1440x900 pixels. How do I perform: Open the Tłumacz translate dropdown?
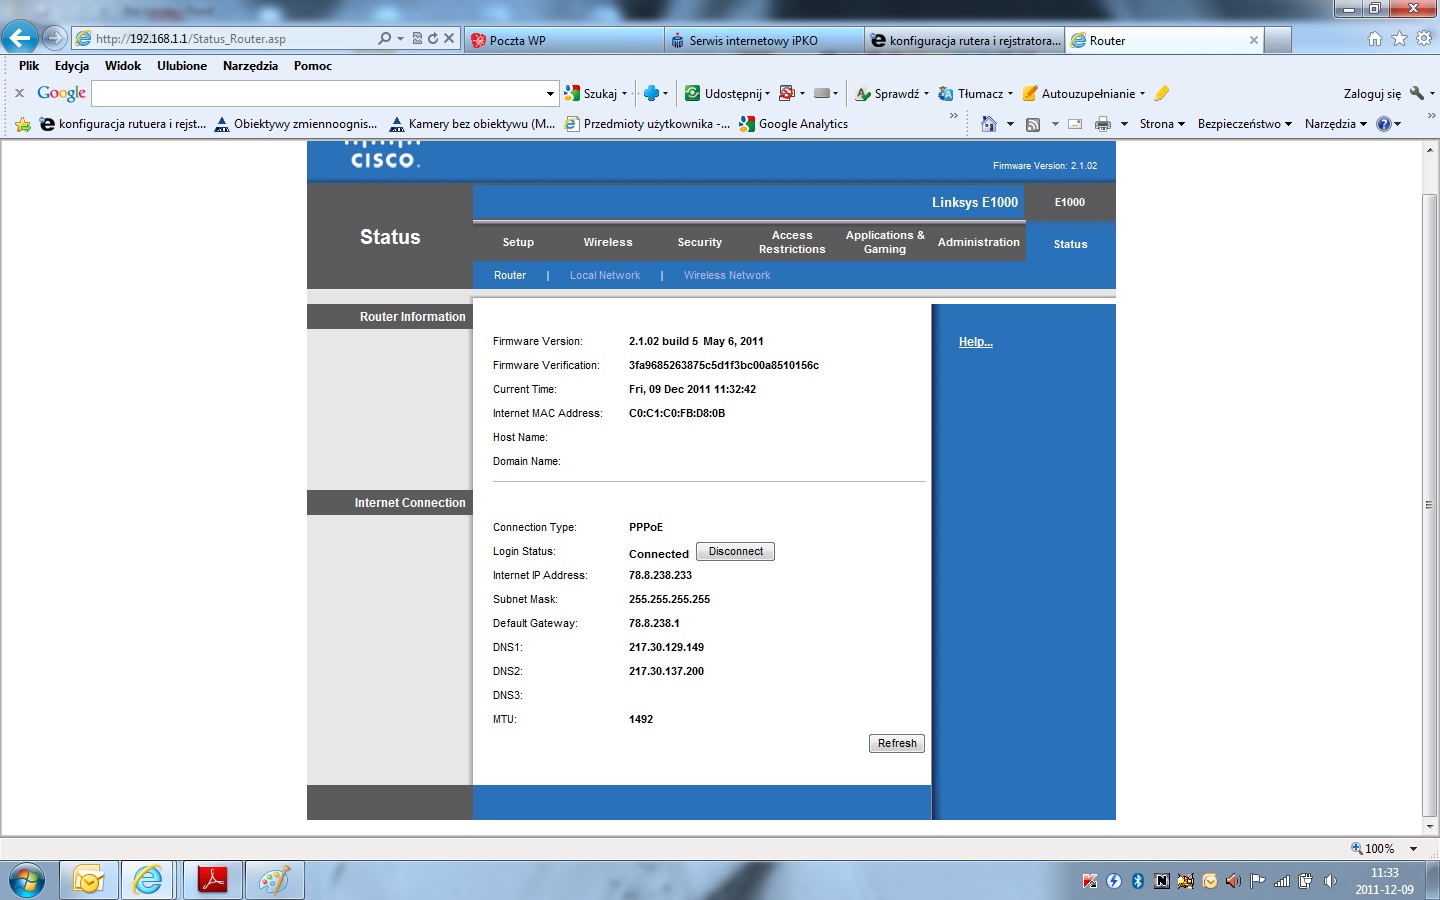(x=1010, y=93)
